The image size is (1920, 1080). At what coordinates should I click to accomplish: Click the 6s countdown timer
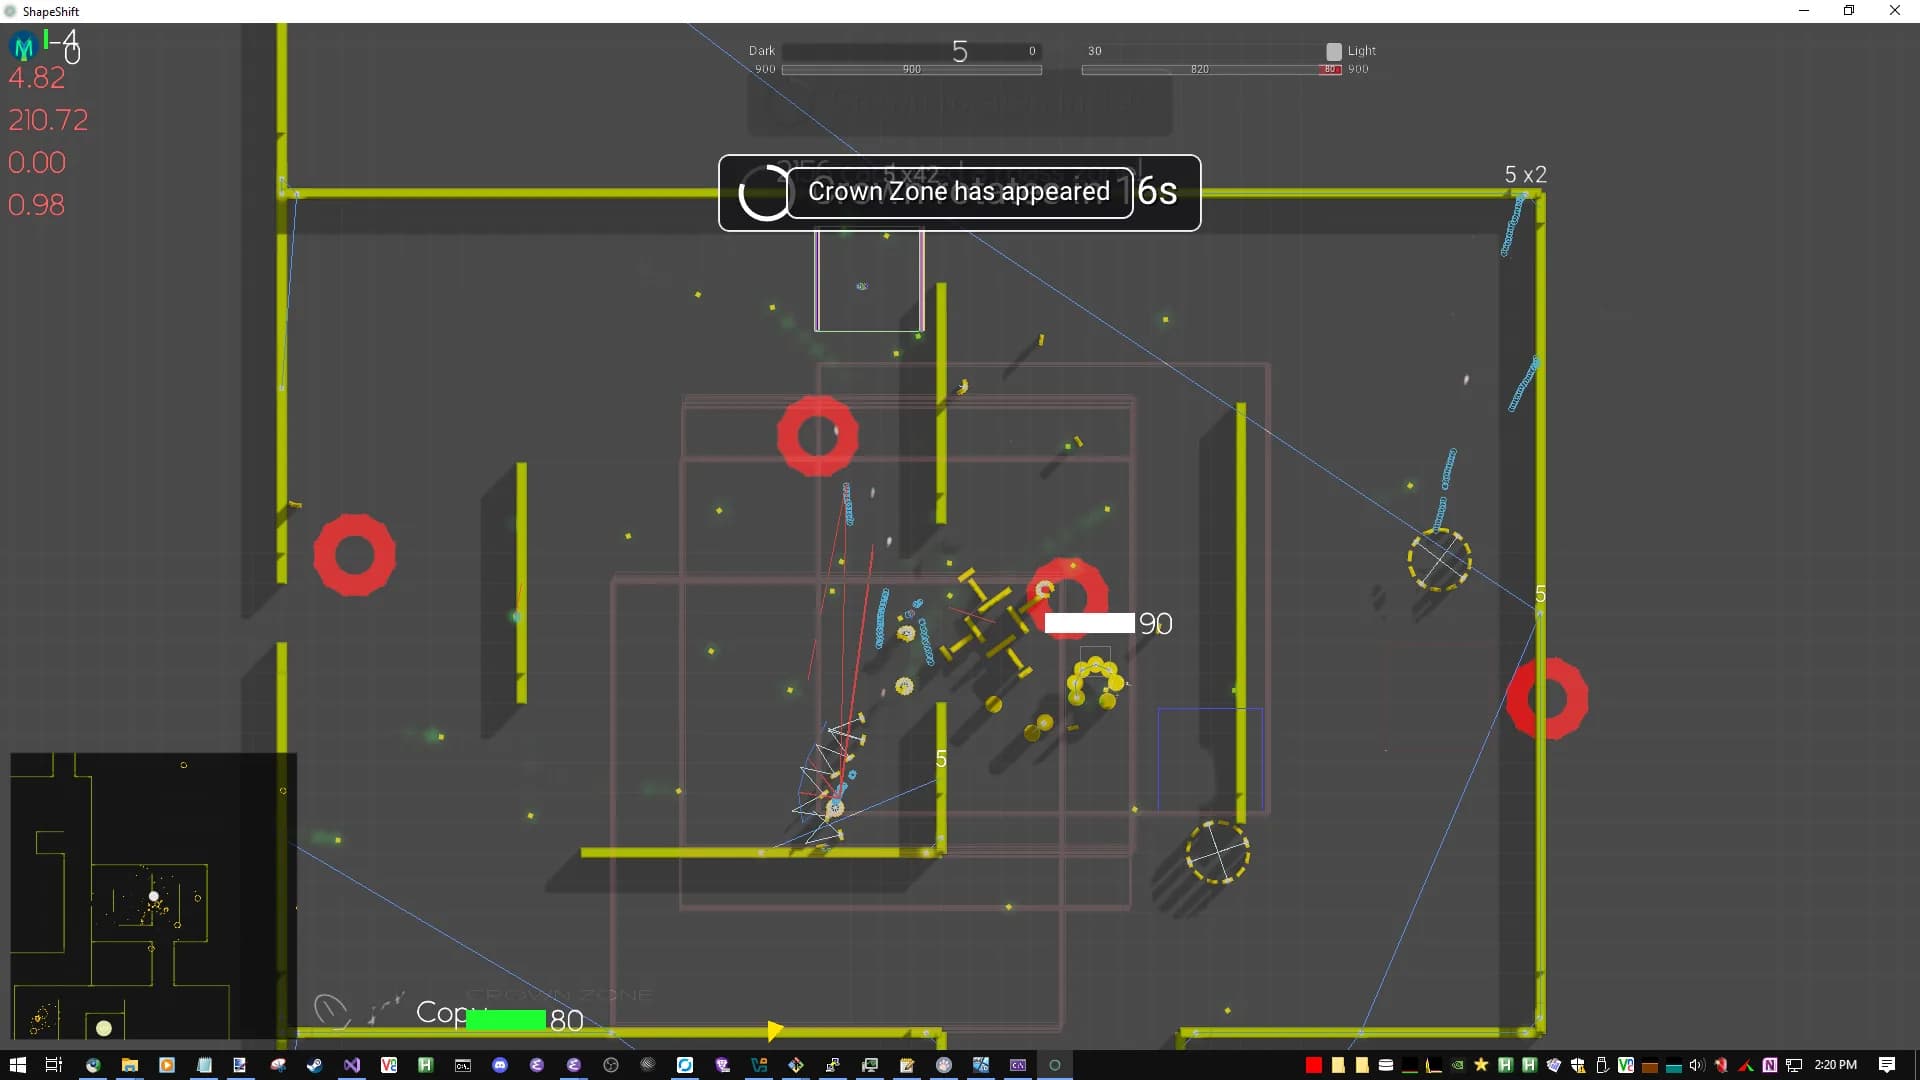(1157, 191)
